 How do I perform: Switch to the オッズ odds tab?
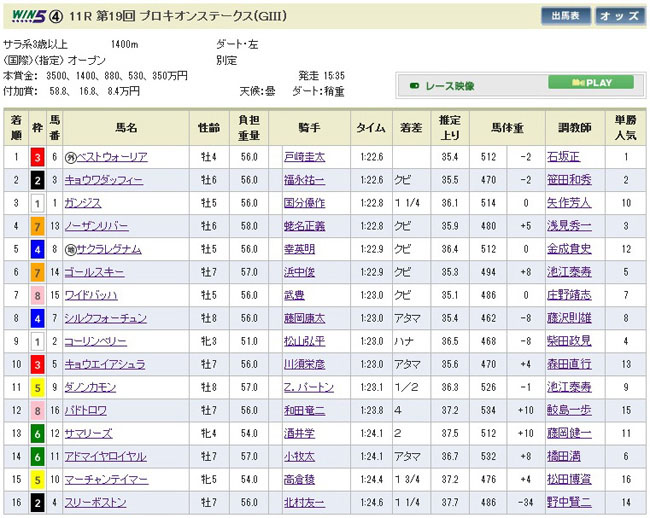pos(620,16)
